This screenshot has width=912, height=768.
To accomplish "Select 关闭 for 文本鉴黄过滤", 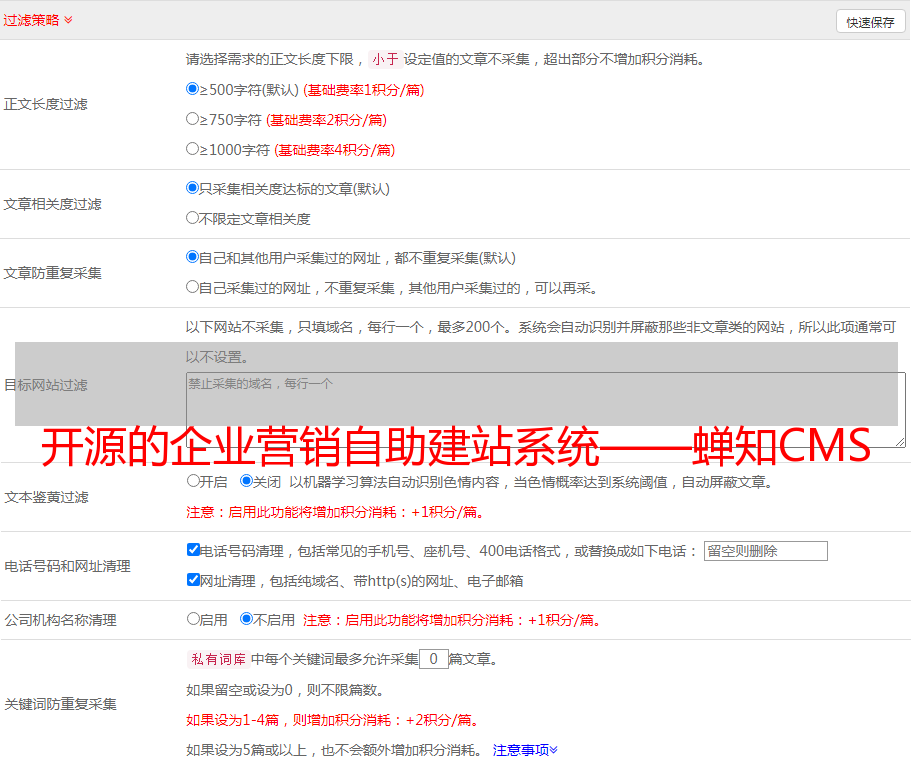I will 246,481.
